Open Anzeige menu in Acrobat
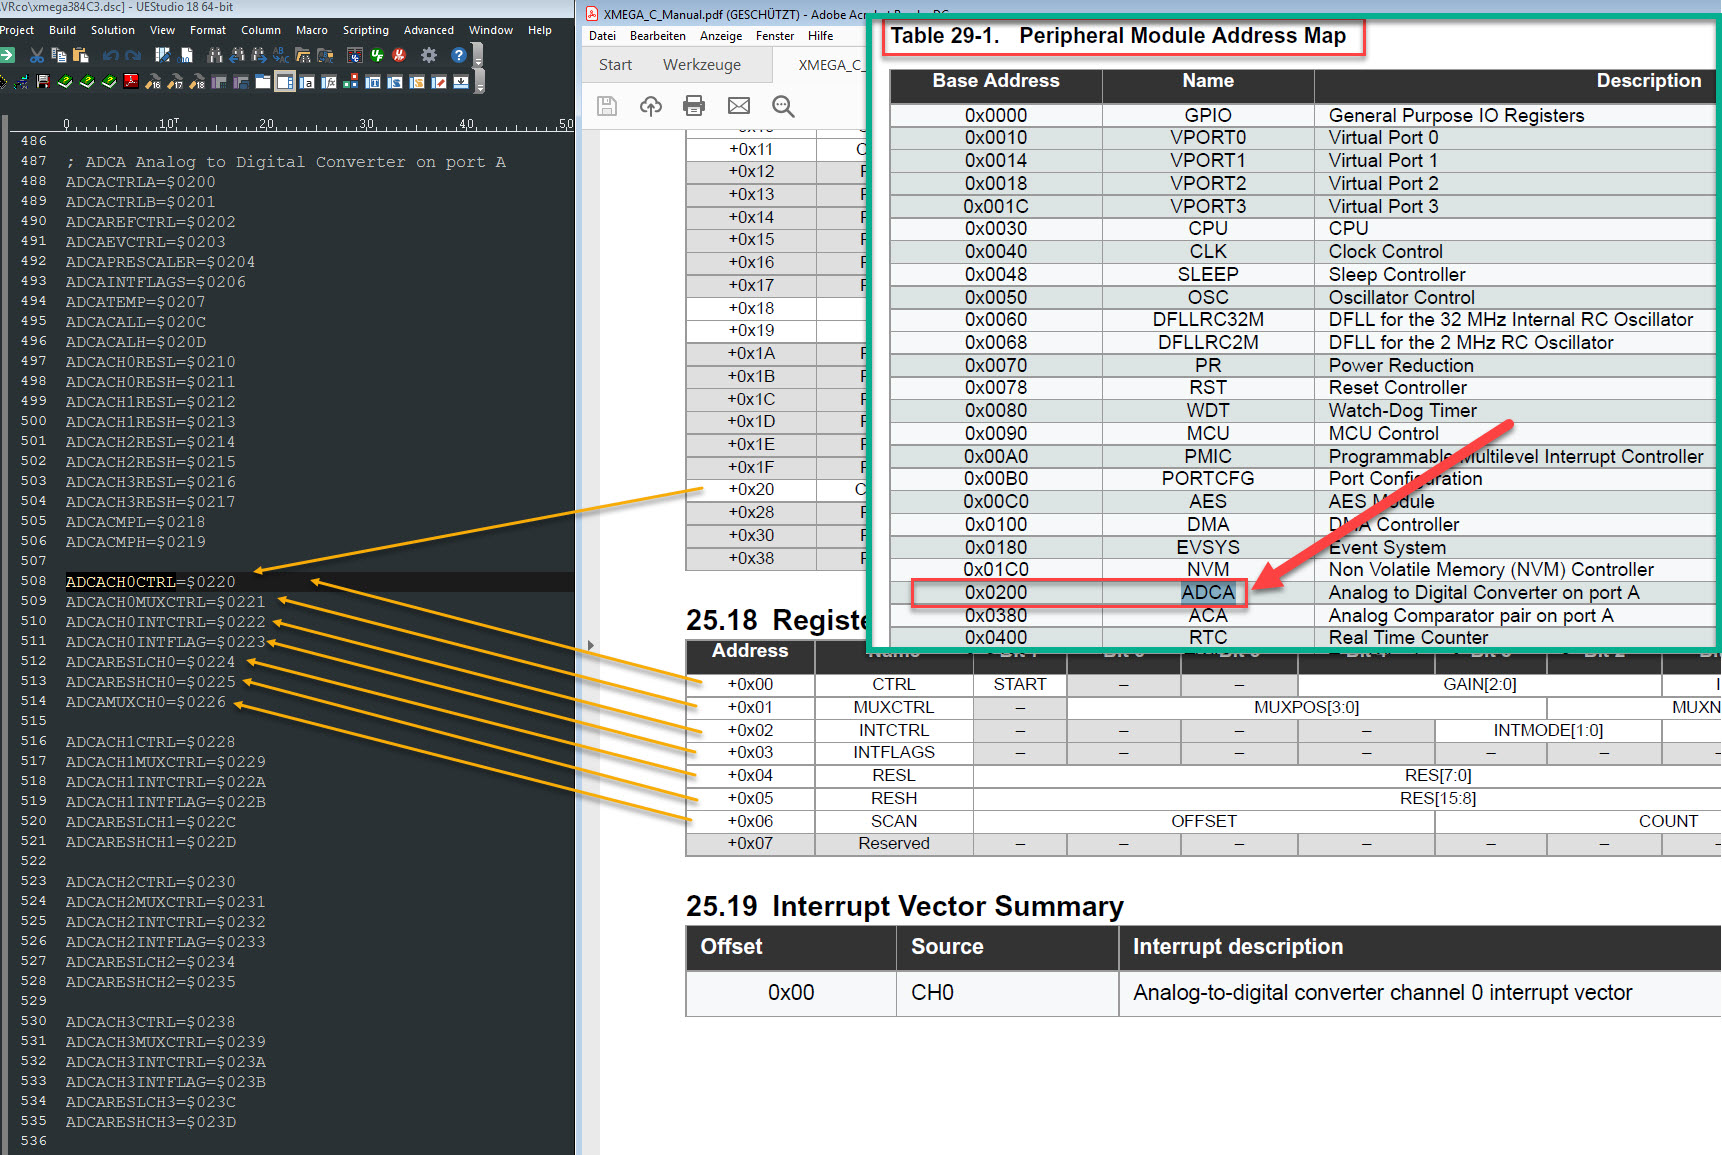 tap(721, 36)
